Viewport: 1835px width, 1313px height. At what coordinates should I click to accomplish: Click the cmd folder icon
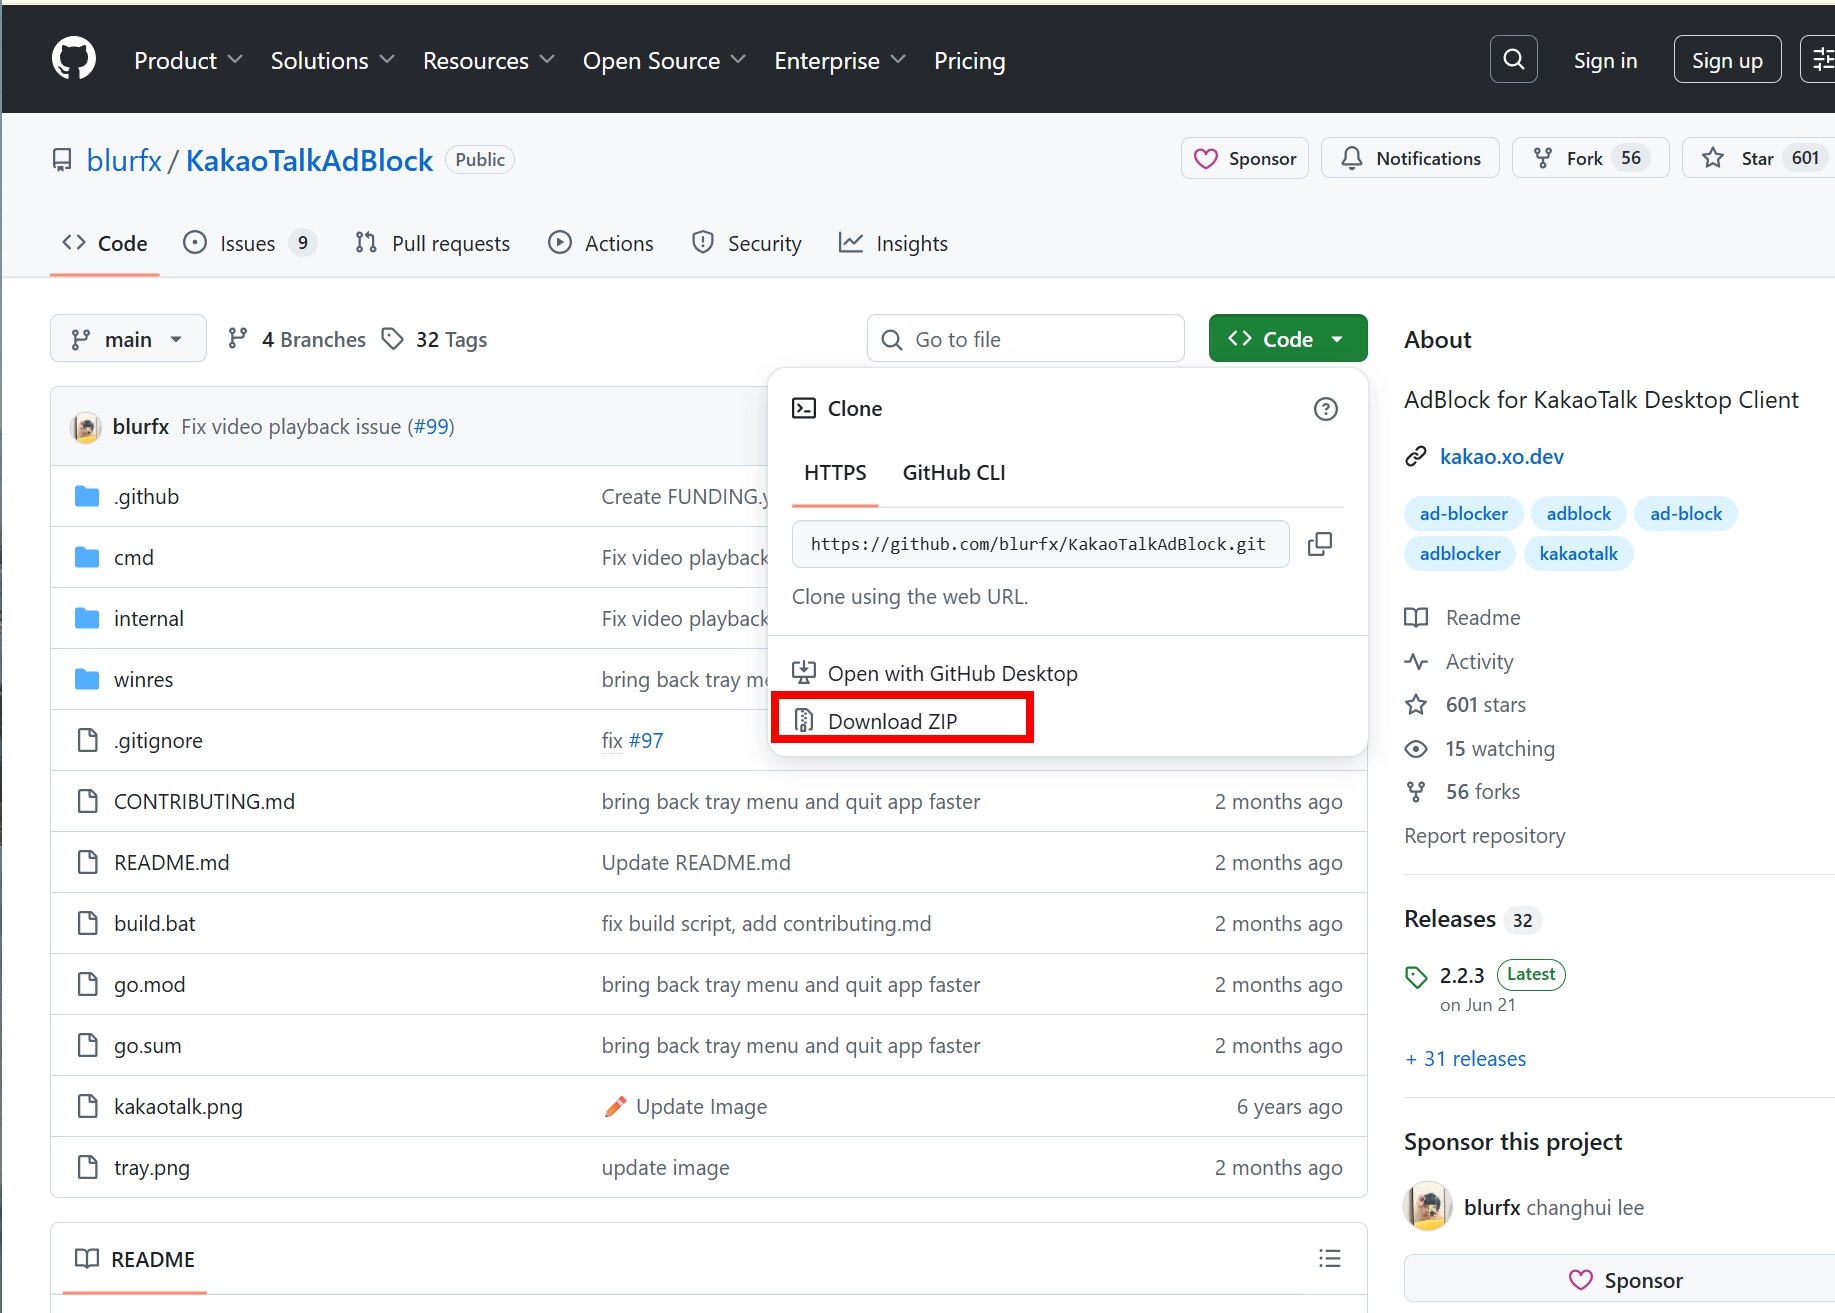(x=87, y=557)
